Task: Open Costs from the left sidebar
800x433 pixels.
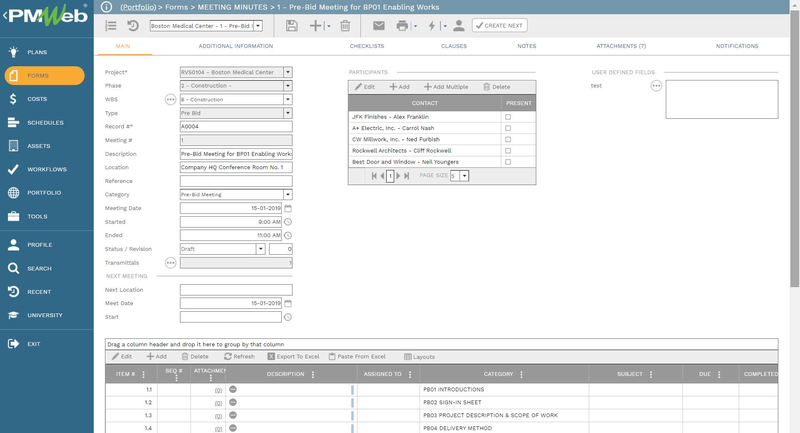Action: coord(37,99)
